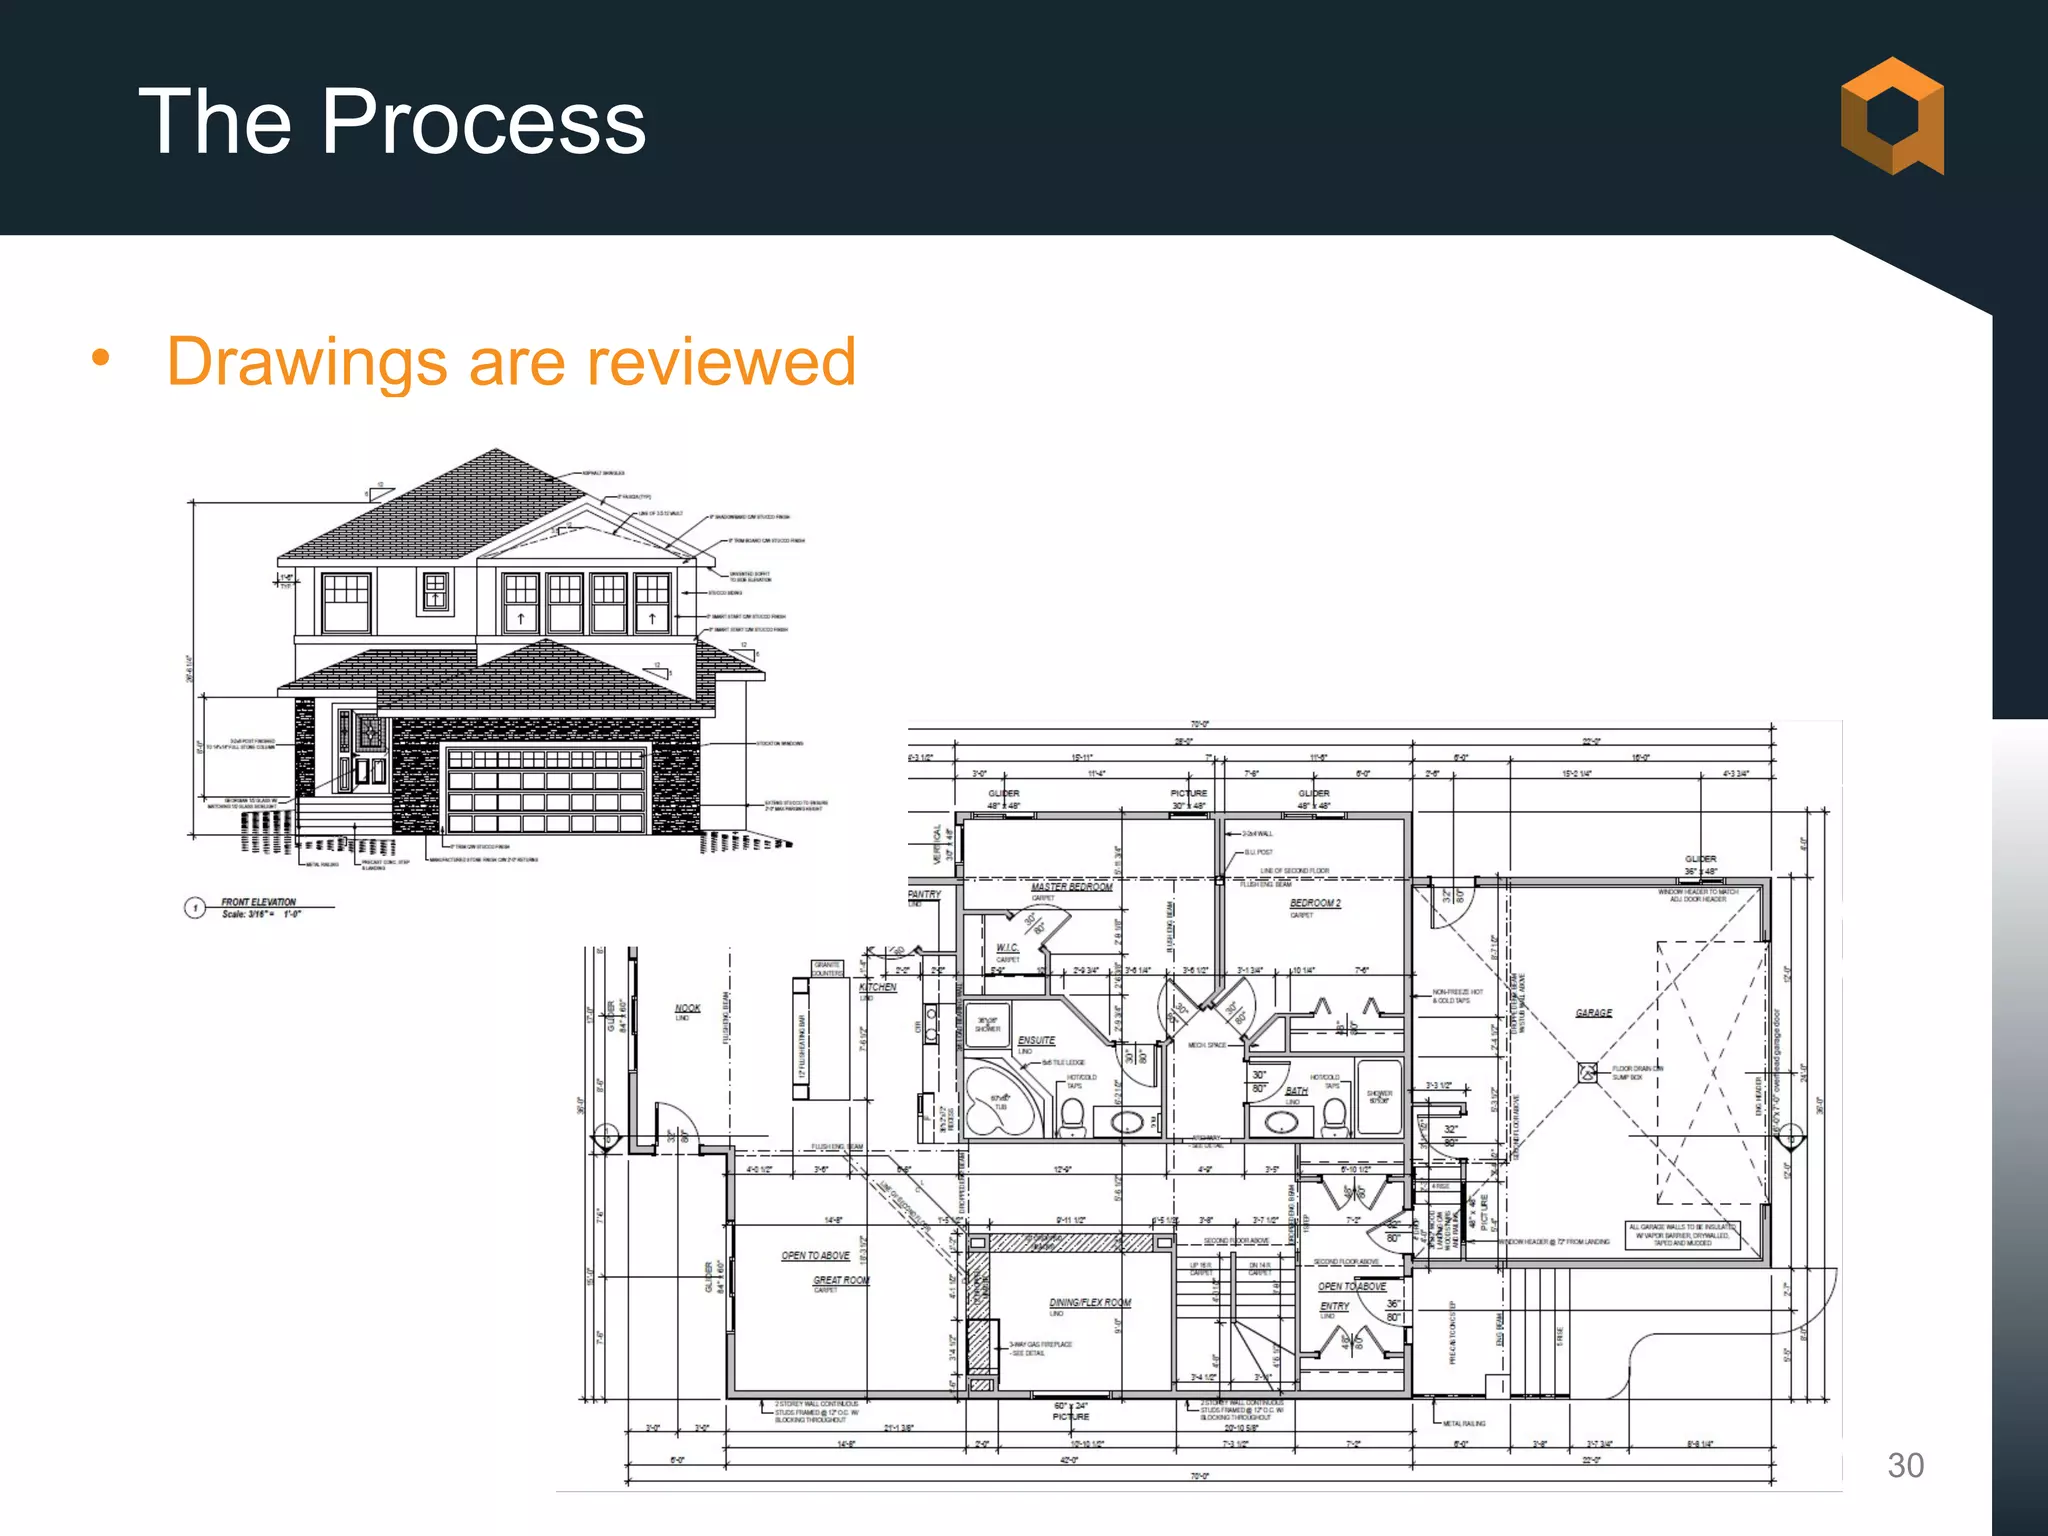2048x1536 pixels.
Task: Click the 'MASTER BEDROOM' room label
Action: pyautogui.click(x=1071, y=887)
